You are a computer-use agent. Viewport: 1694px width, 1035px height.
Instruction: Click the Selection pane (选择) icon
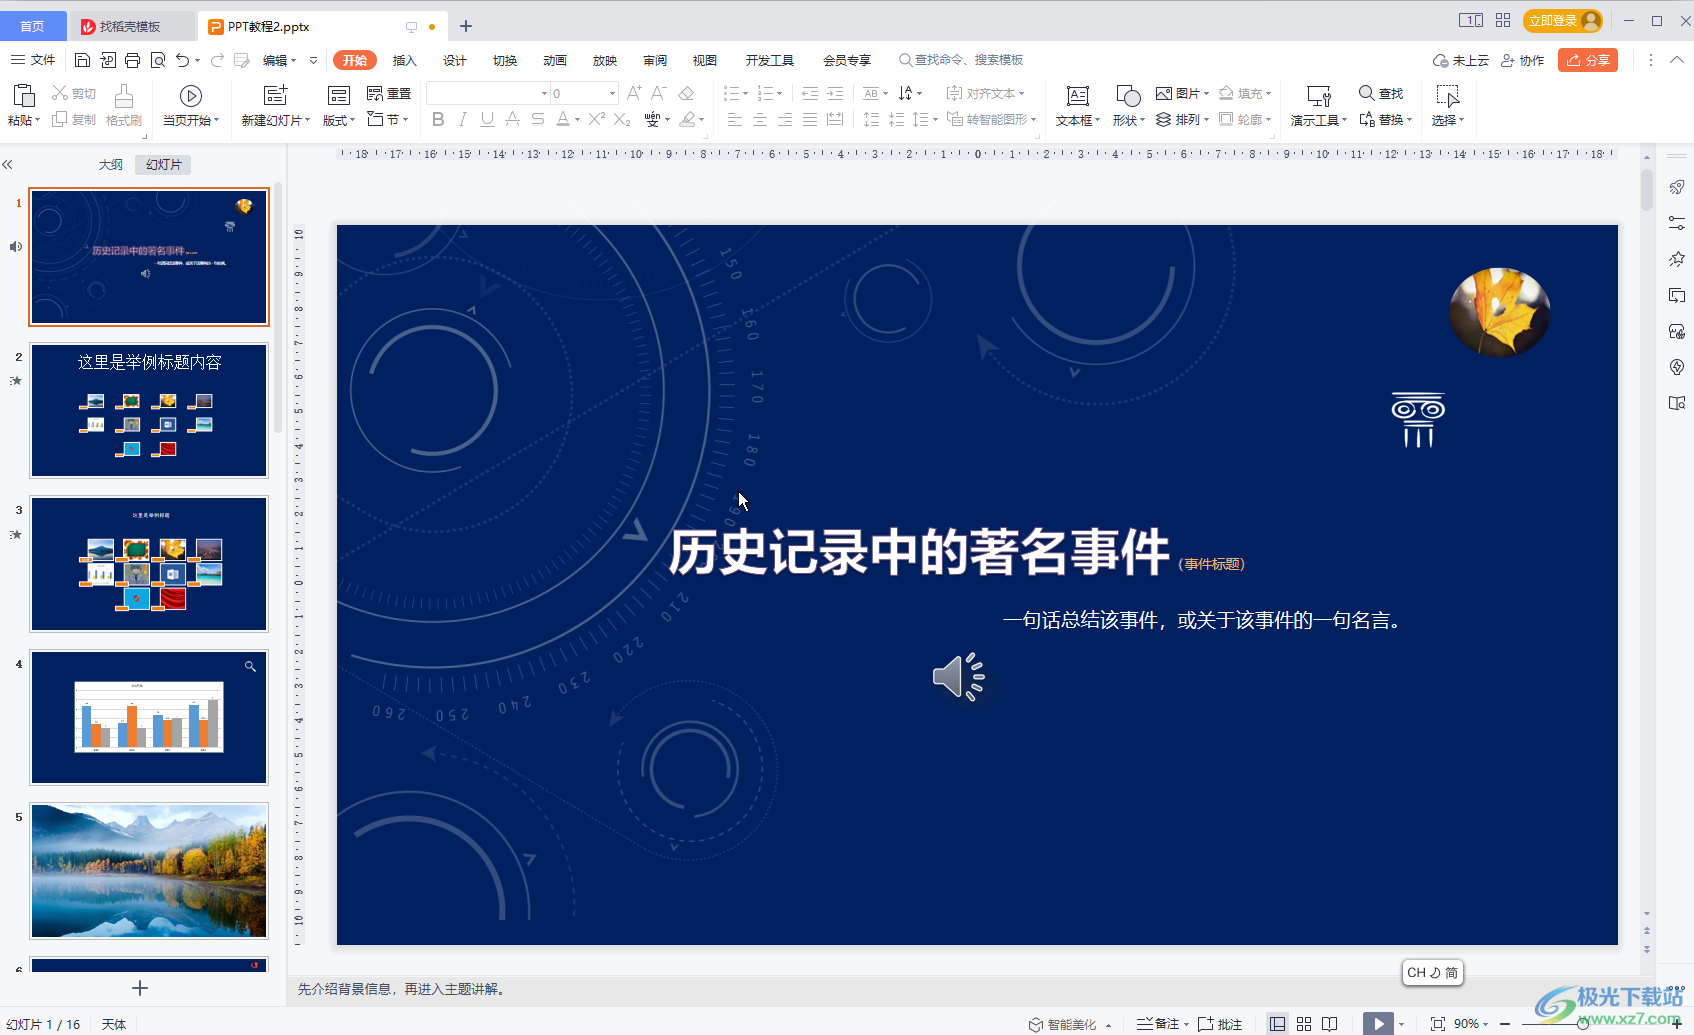coord(1447,96)
